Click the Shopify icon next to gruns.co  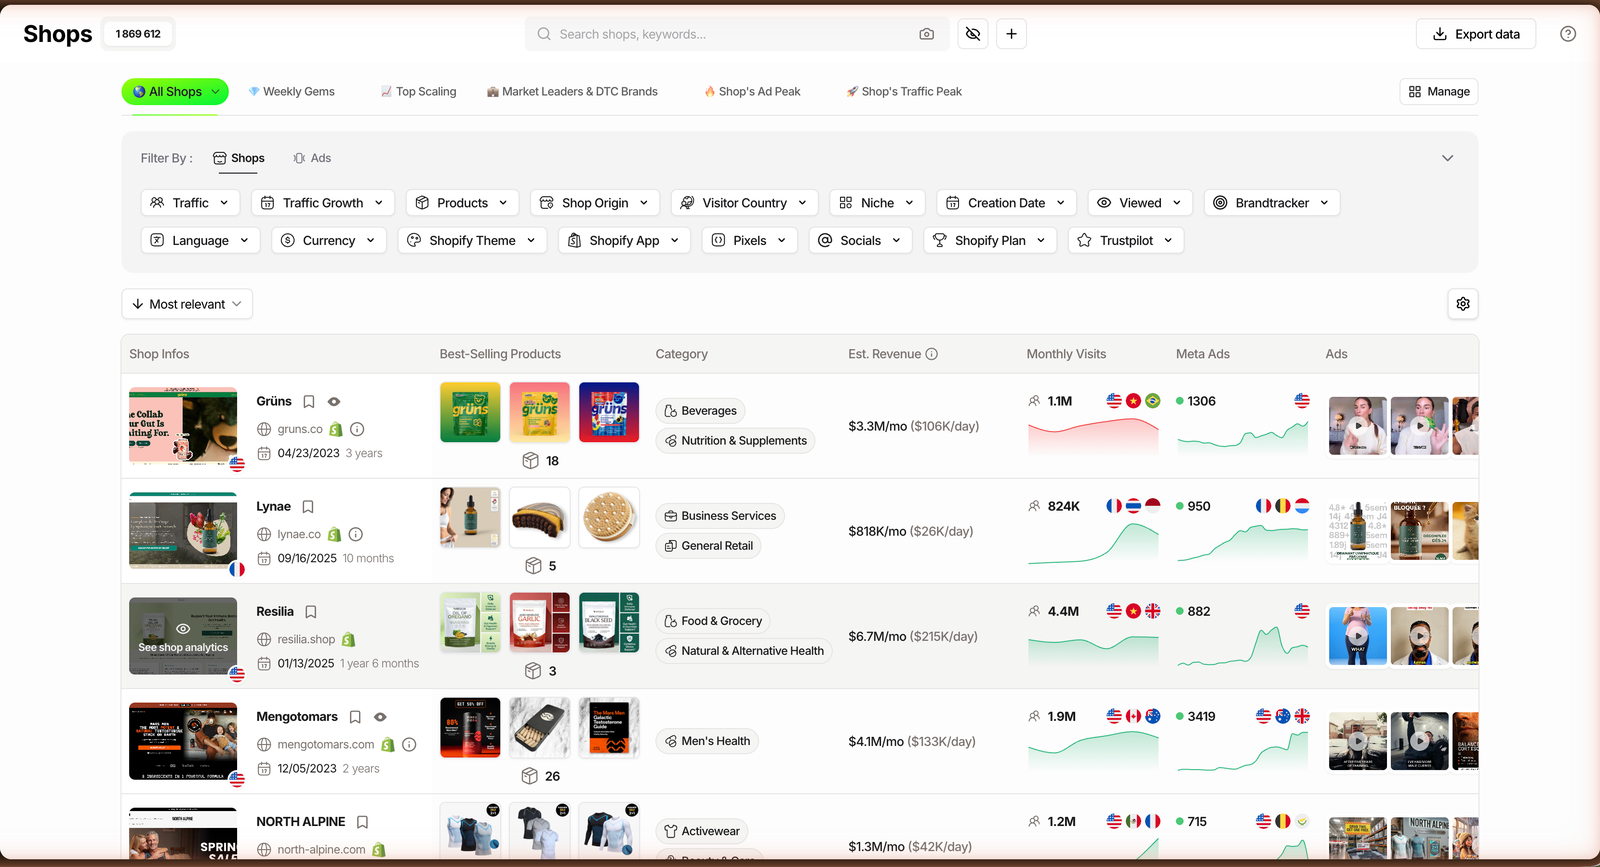point(336,429)
